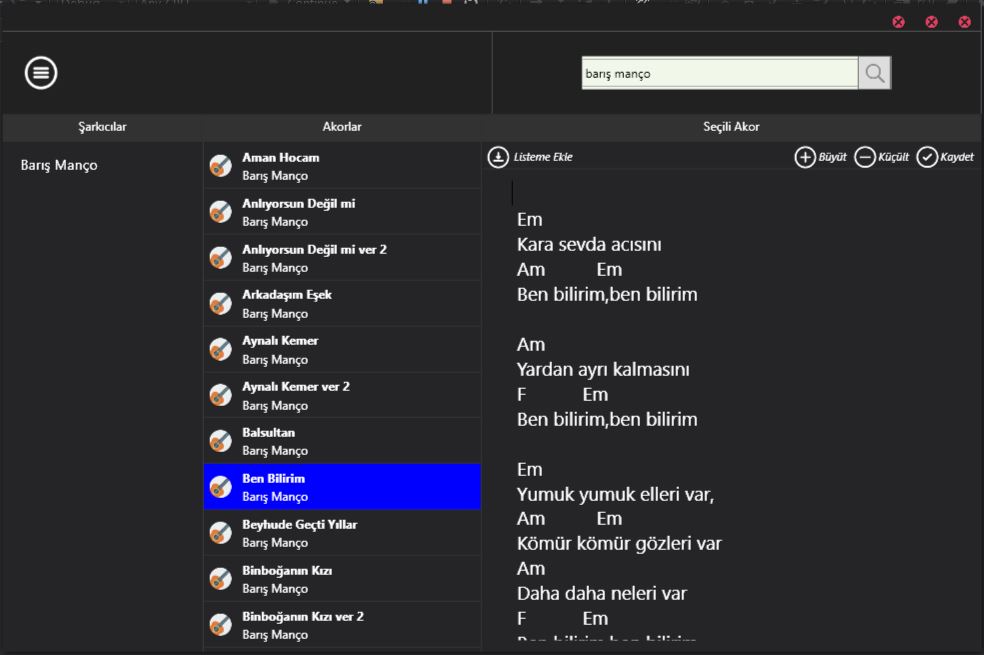The image size is (984, 655).
Task: Select the Binboğanın Kızı song
Action: [343, 578]
